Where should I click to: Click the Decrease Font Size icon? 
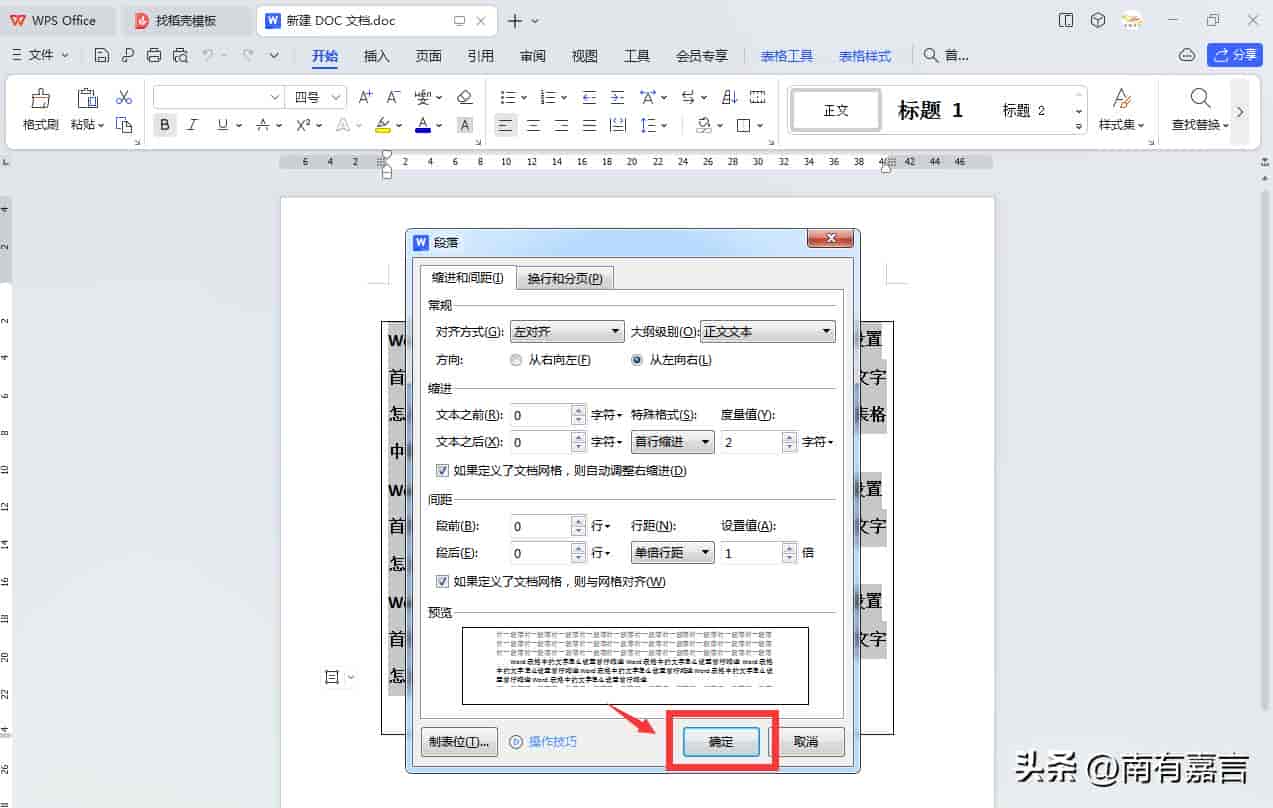[393, 97]
